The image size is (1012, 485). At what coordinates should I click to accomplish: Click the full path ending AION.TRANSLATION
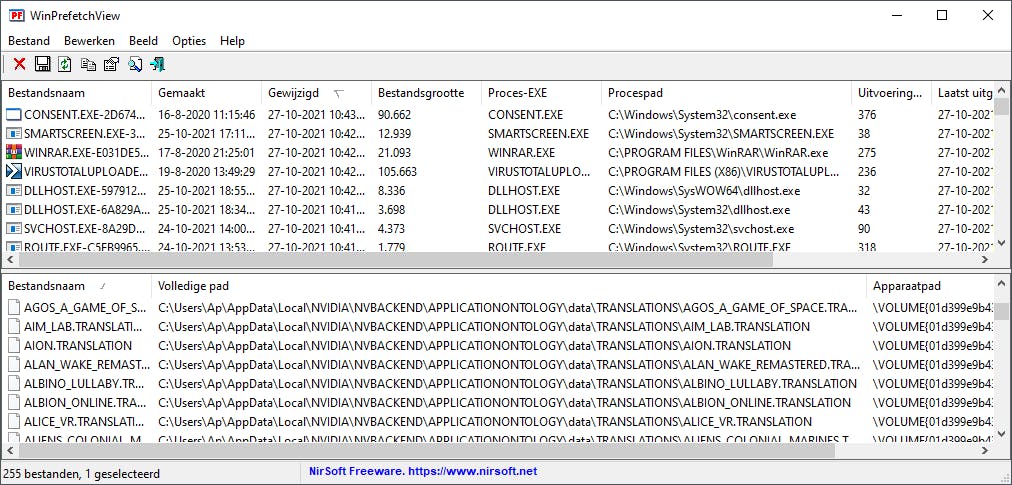coord(474,346)
